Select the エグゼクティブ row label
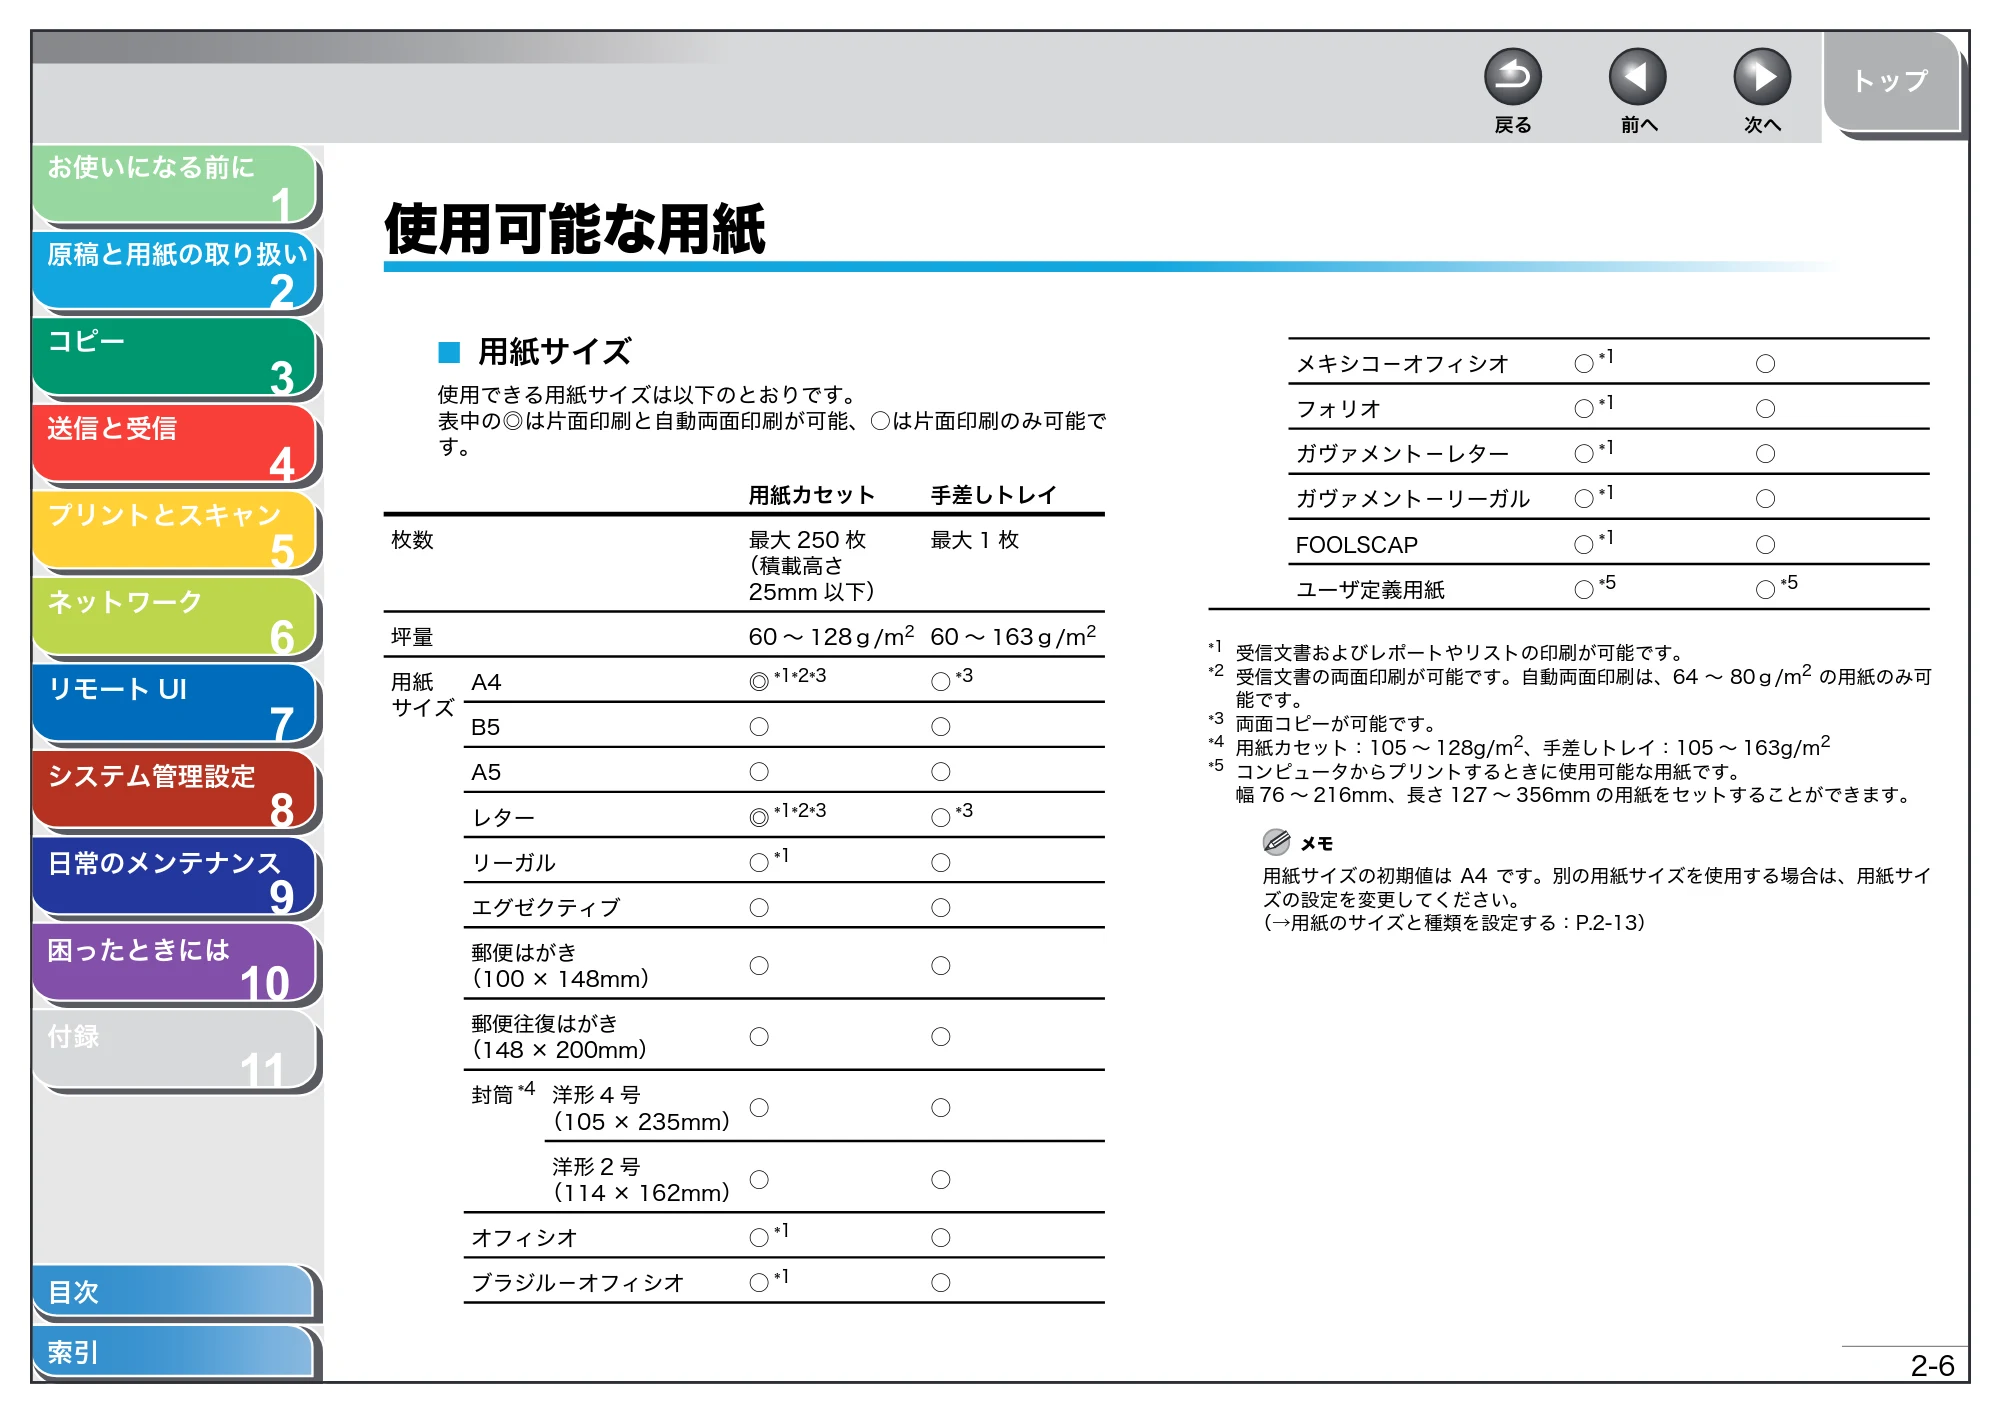The height and width of the screenshot is (1414, 2000). pos(546,908)
